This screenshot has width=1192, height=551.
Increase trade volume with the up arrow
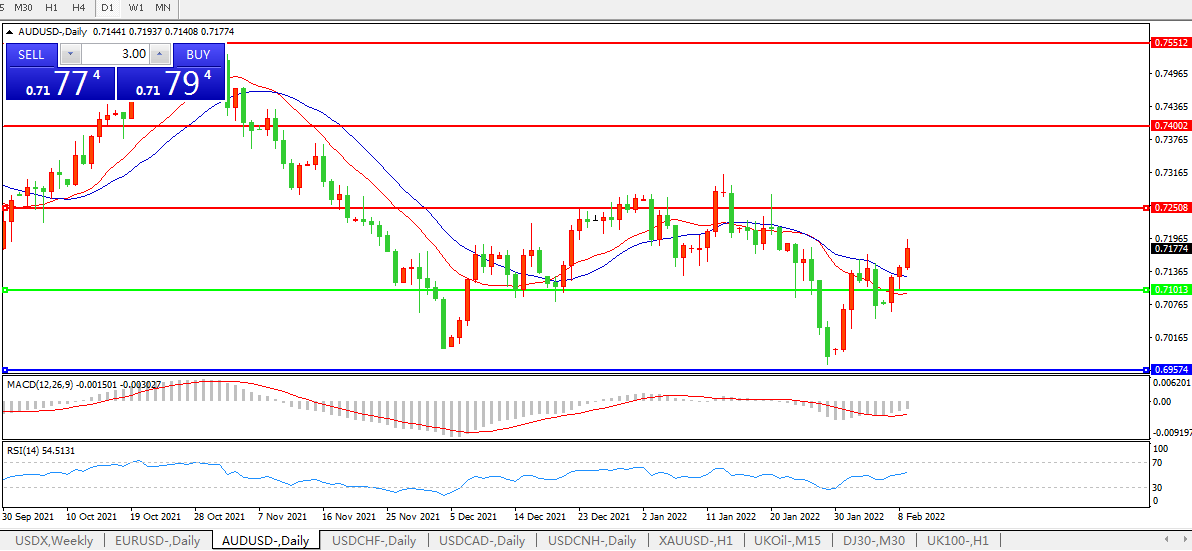point(160,54)
